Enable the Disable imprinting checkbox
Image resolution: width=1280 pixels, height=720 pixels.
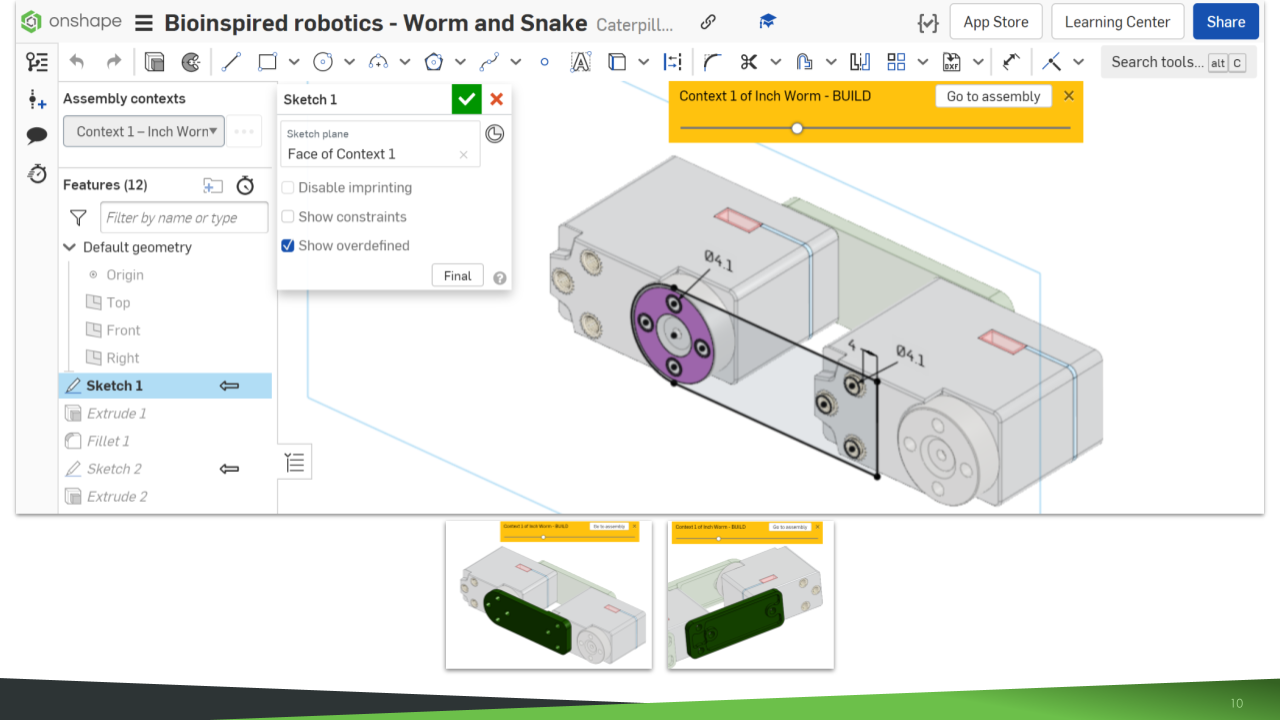pyautogui.click(x=288, y=187)
